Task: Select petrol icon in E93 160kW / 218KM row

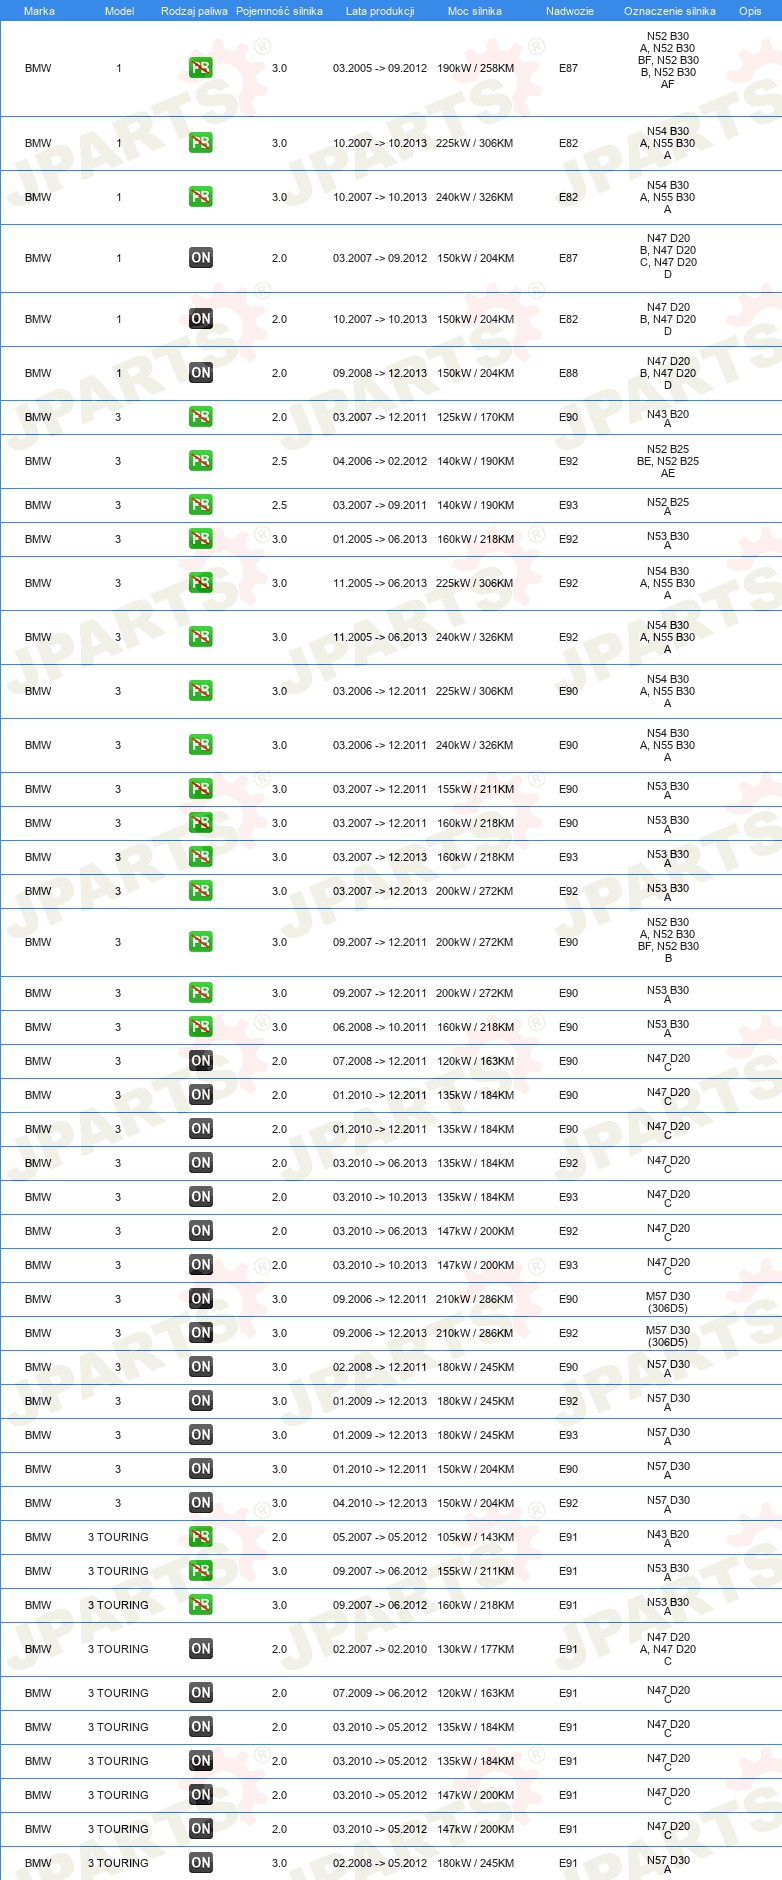Action: pos(201,857)
